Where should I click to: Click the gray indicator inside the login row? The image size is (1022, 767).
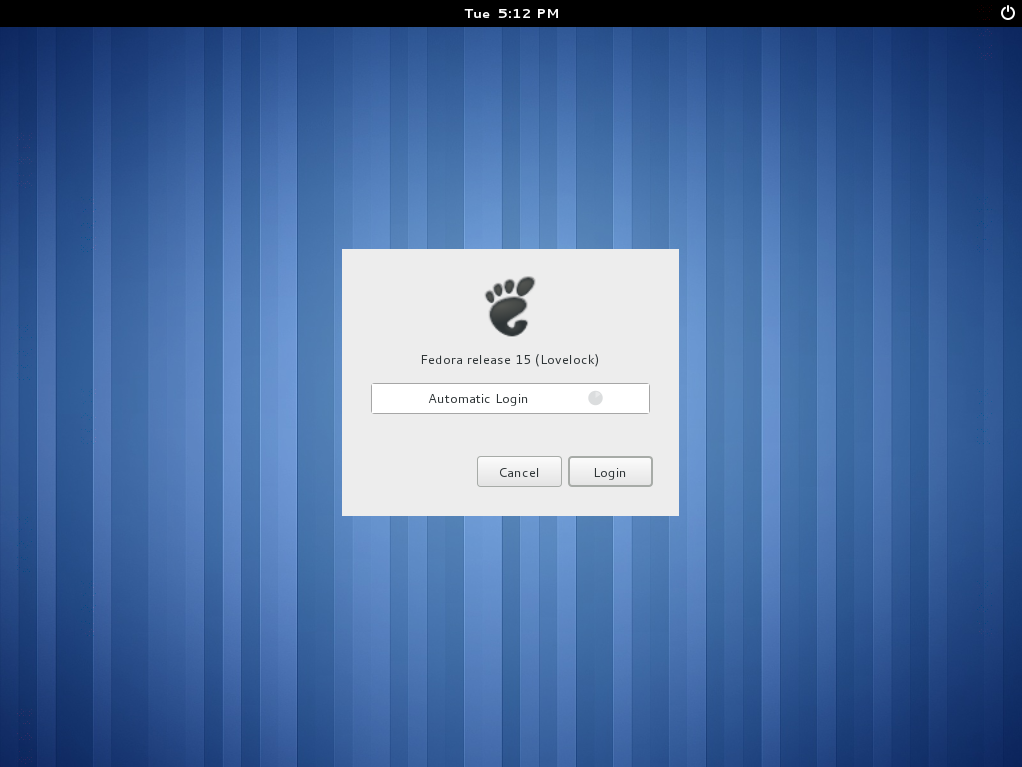[595, 397]
